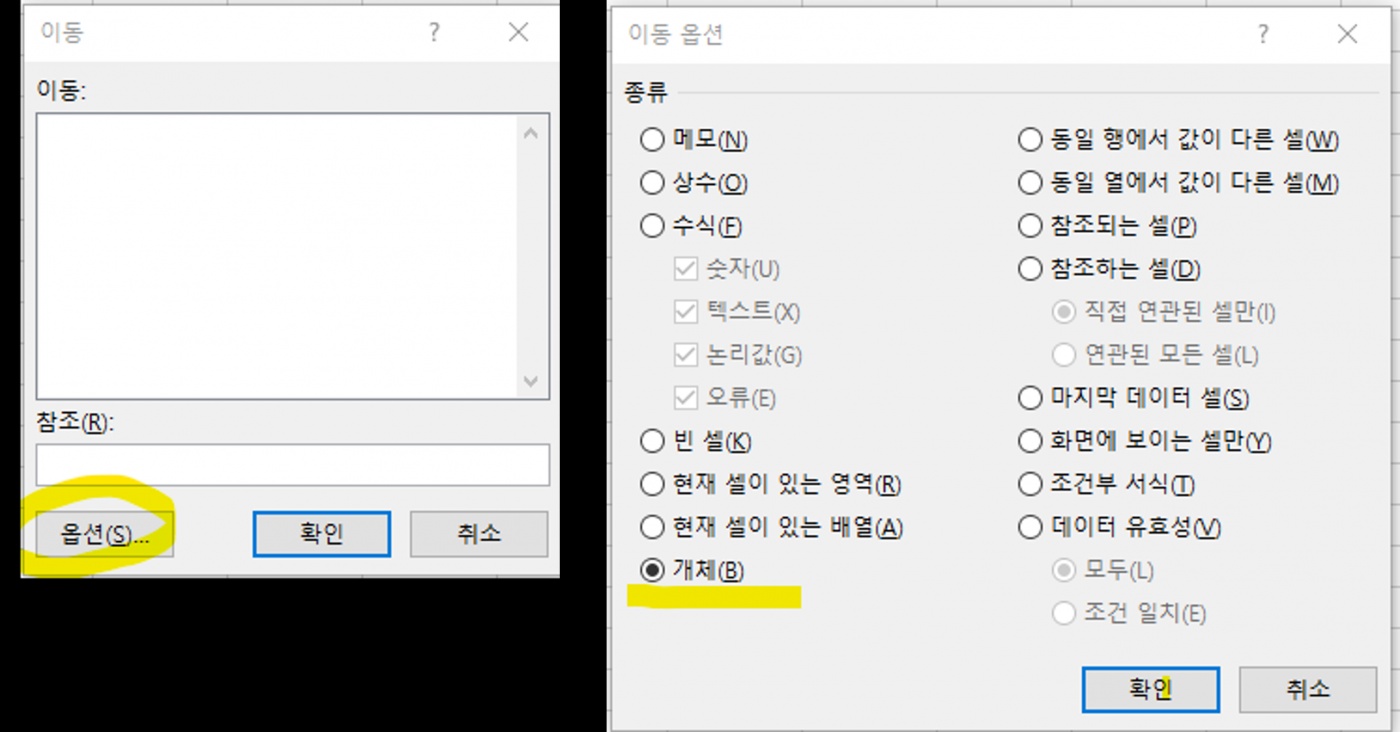Select the 수식(F) radio option

(x=652, y=226)
